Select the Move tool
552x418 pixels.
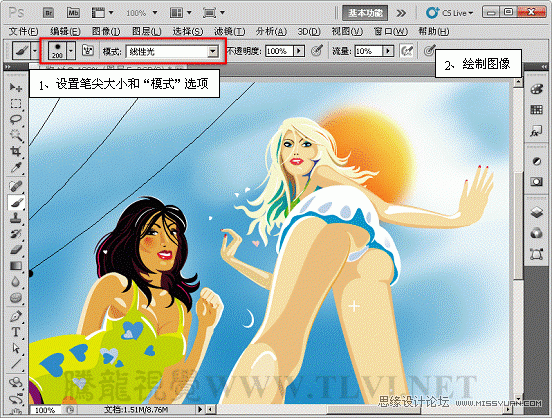pos(16,87)
